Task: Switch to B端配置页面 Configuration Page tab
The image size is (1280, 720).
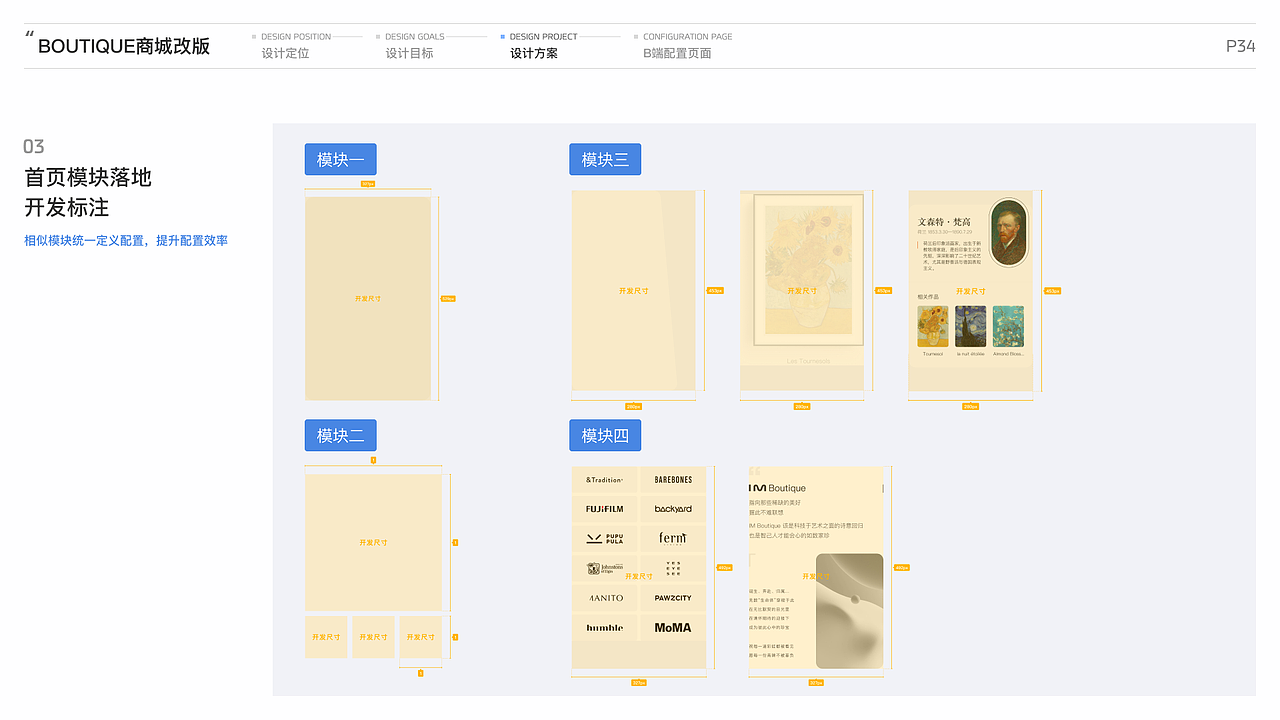Action: (683, 45)
